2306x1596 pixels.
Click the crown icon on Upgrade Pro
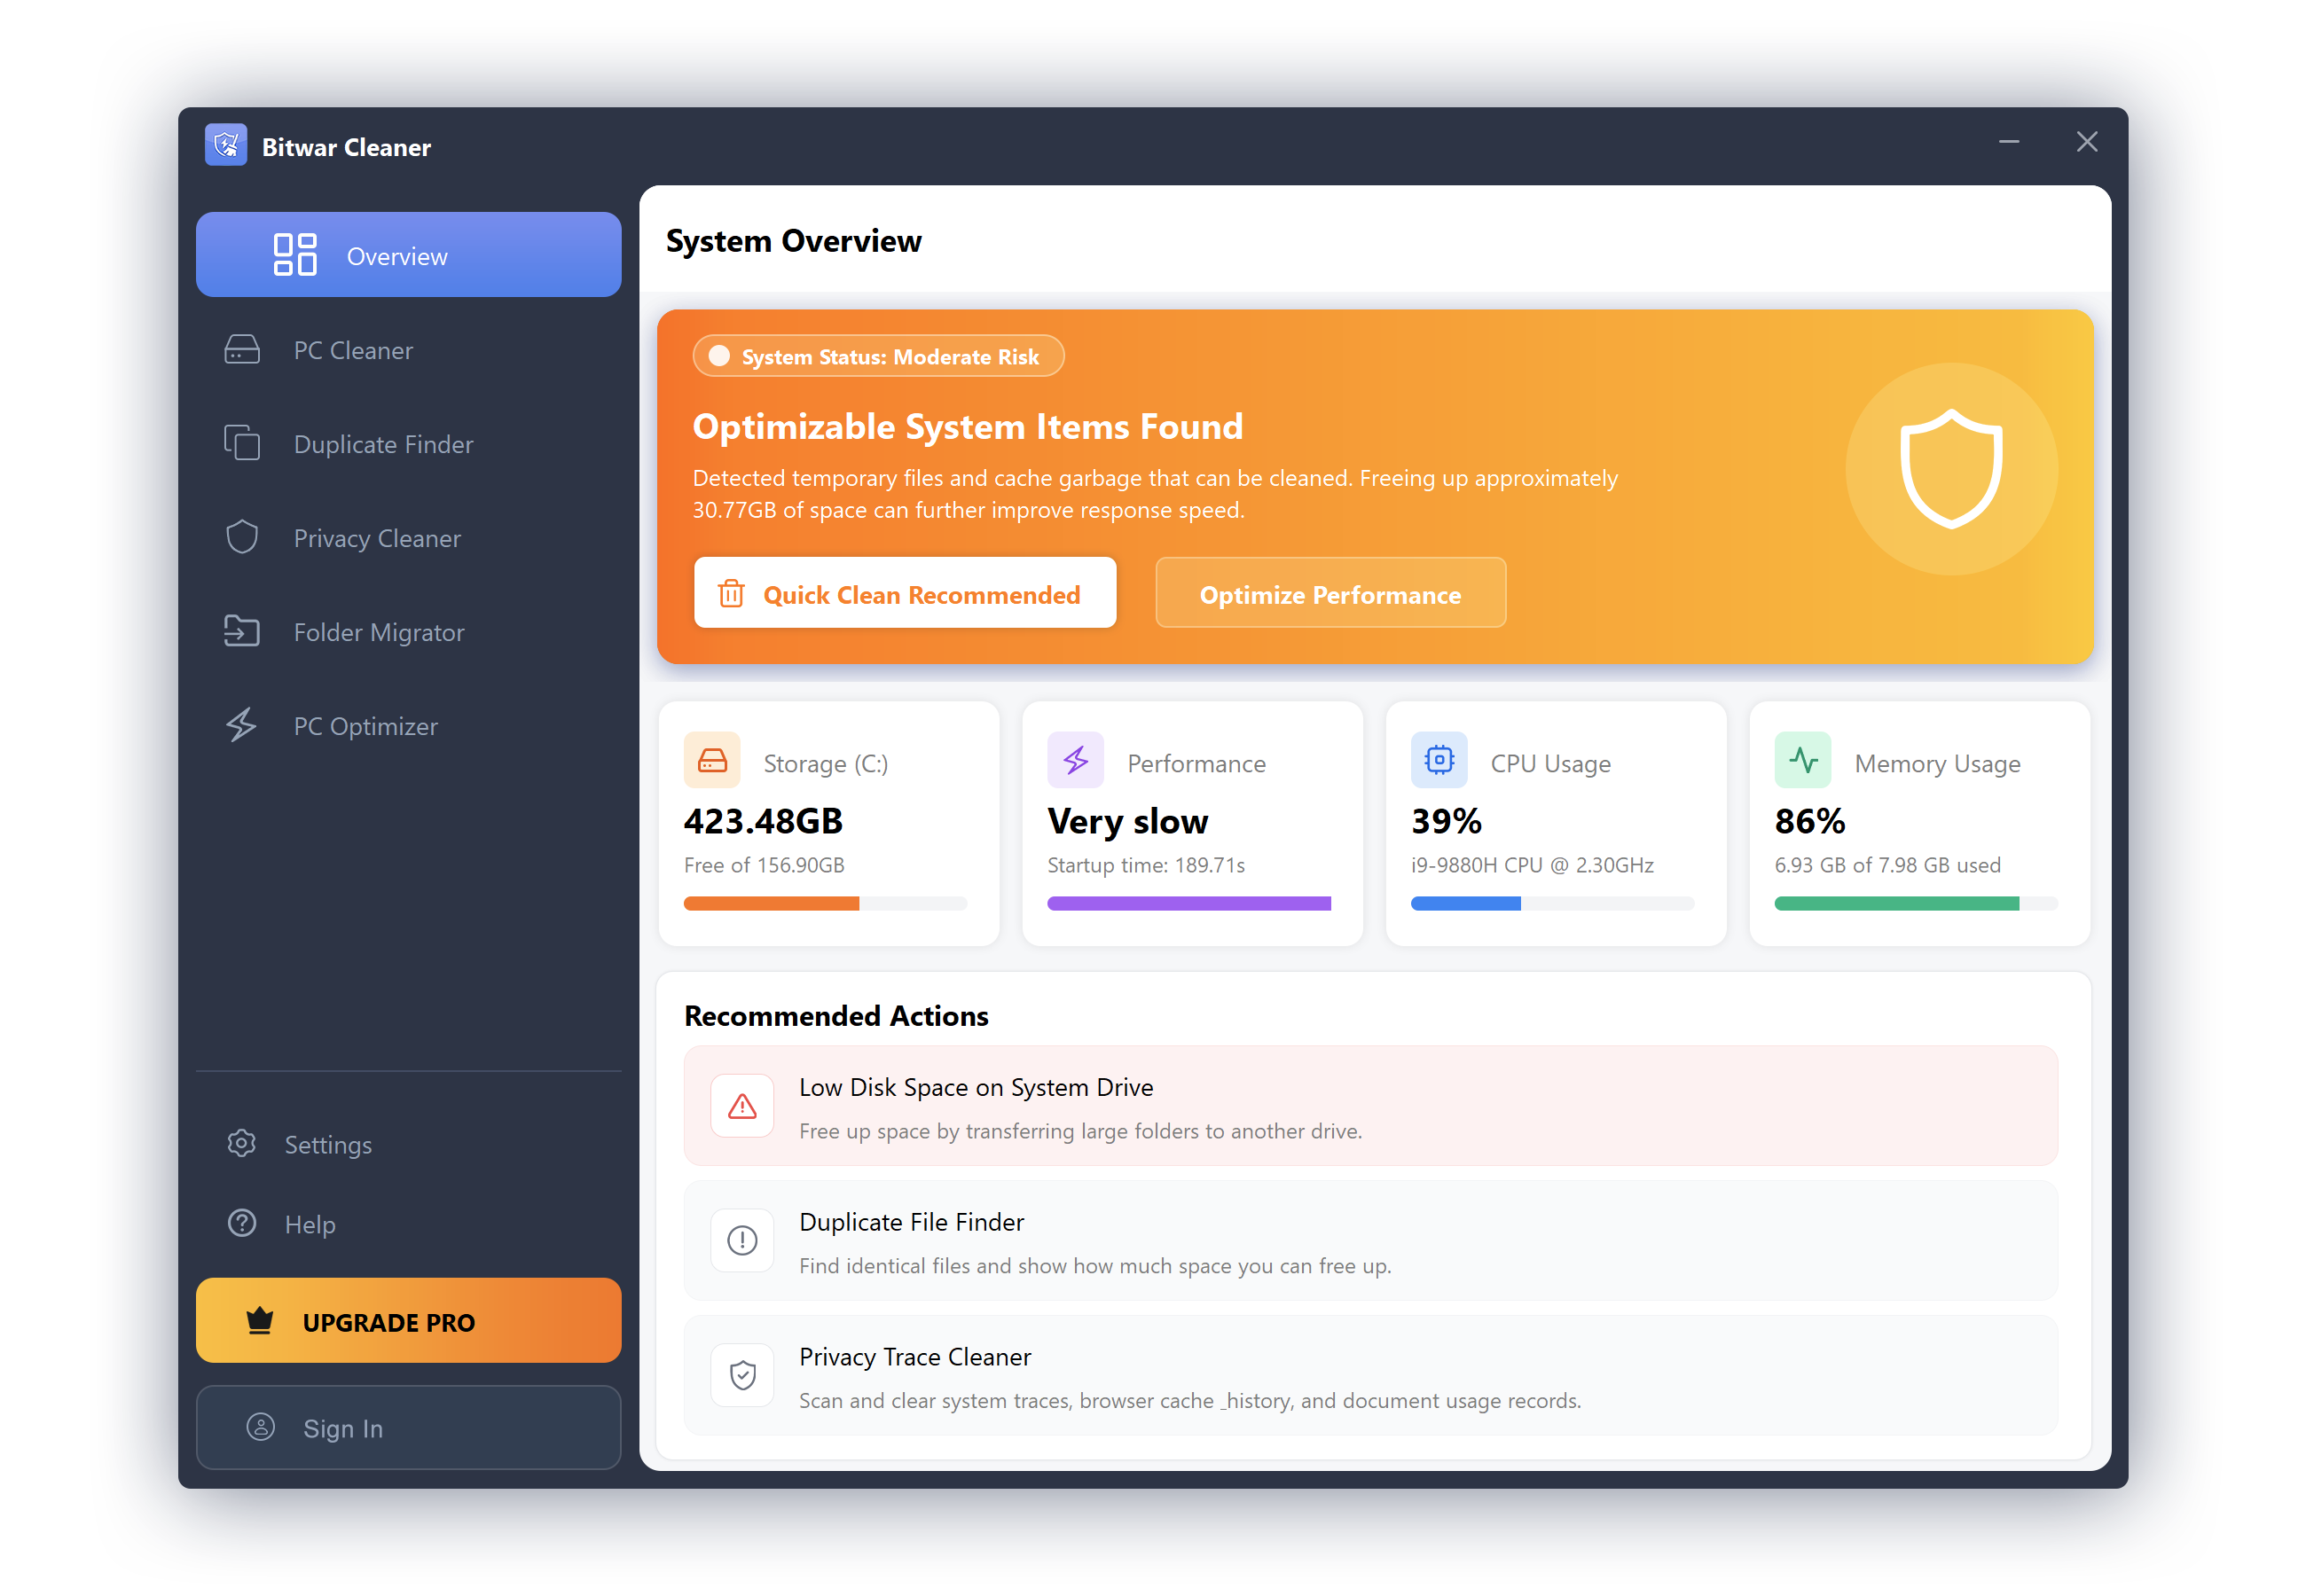(260, 1321)
